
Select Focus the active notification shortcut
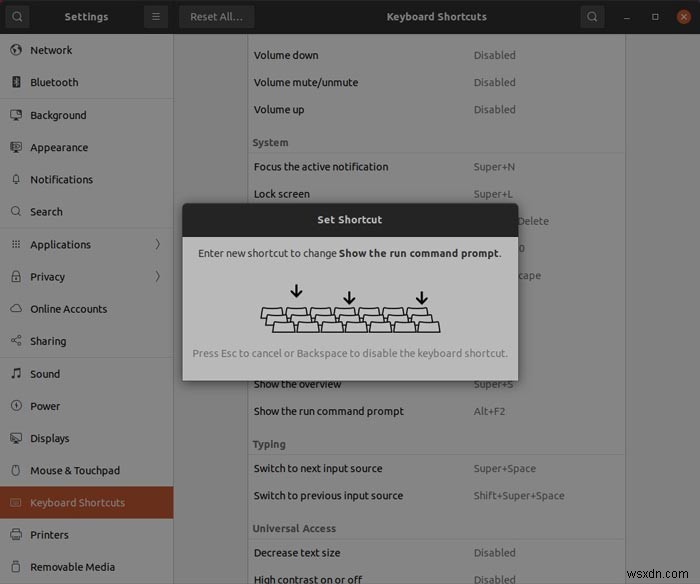pyautogui.click(x=437, y=167)
